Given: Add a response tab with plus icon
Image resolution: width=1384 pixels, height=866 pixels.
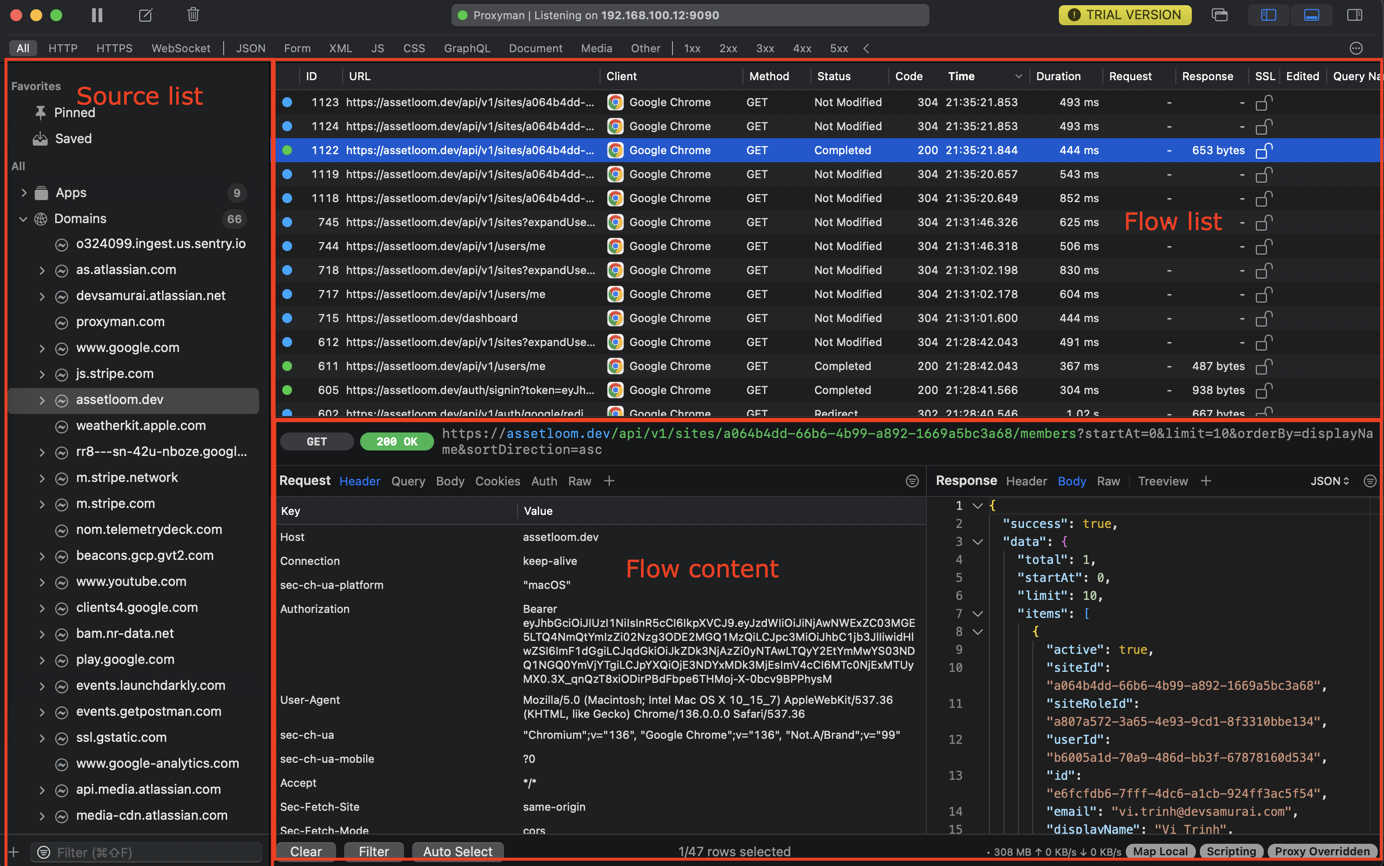Looking at the screenshot, I should [1206, 481].
